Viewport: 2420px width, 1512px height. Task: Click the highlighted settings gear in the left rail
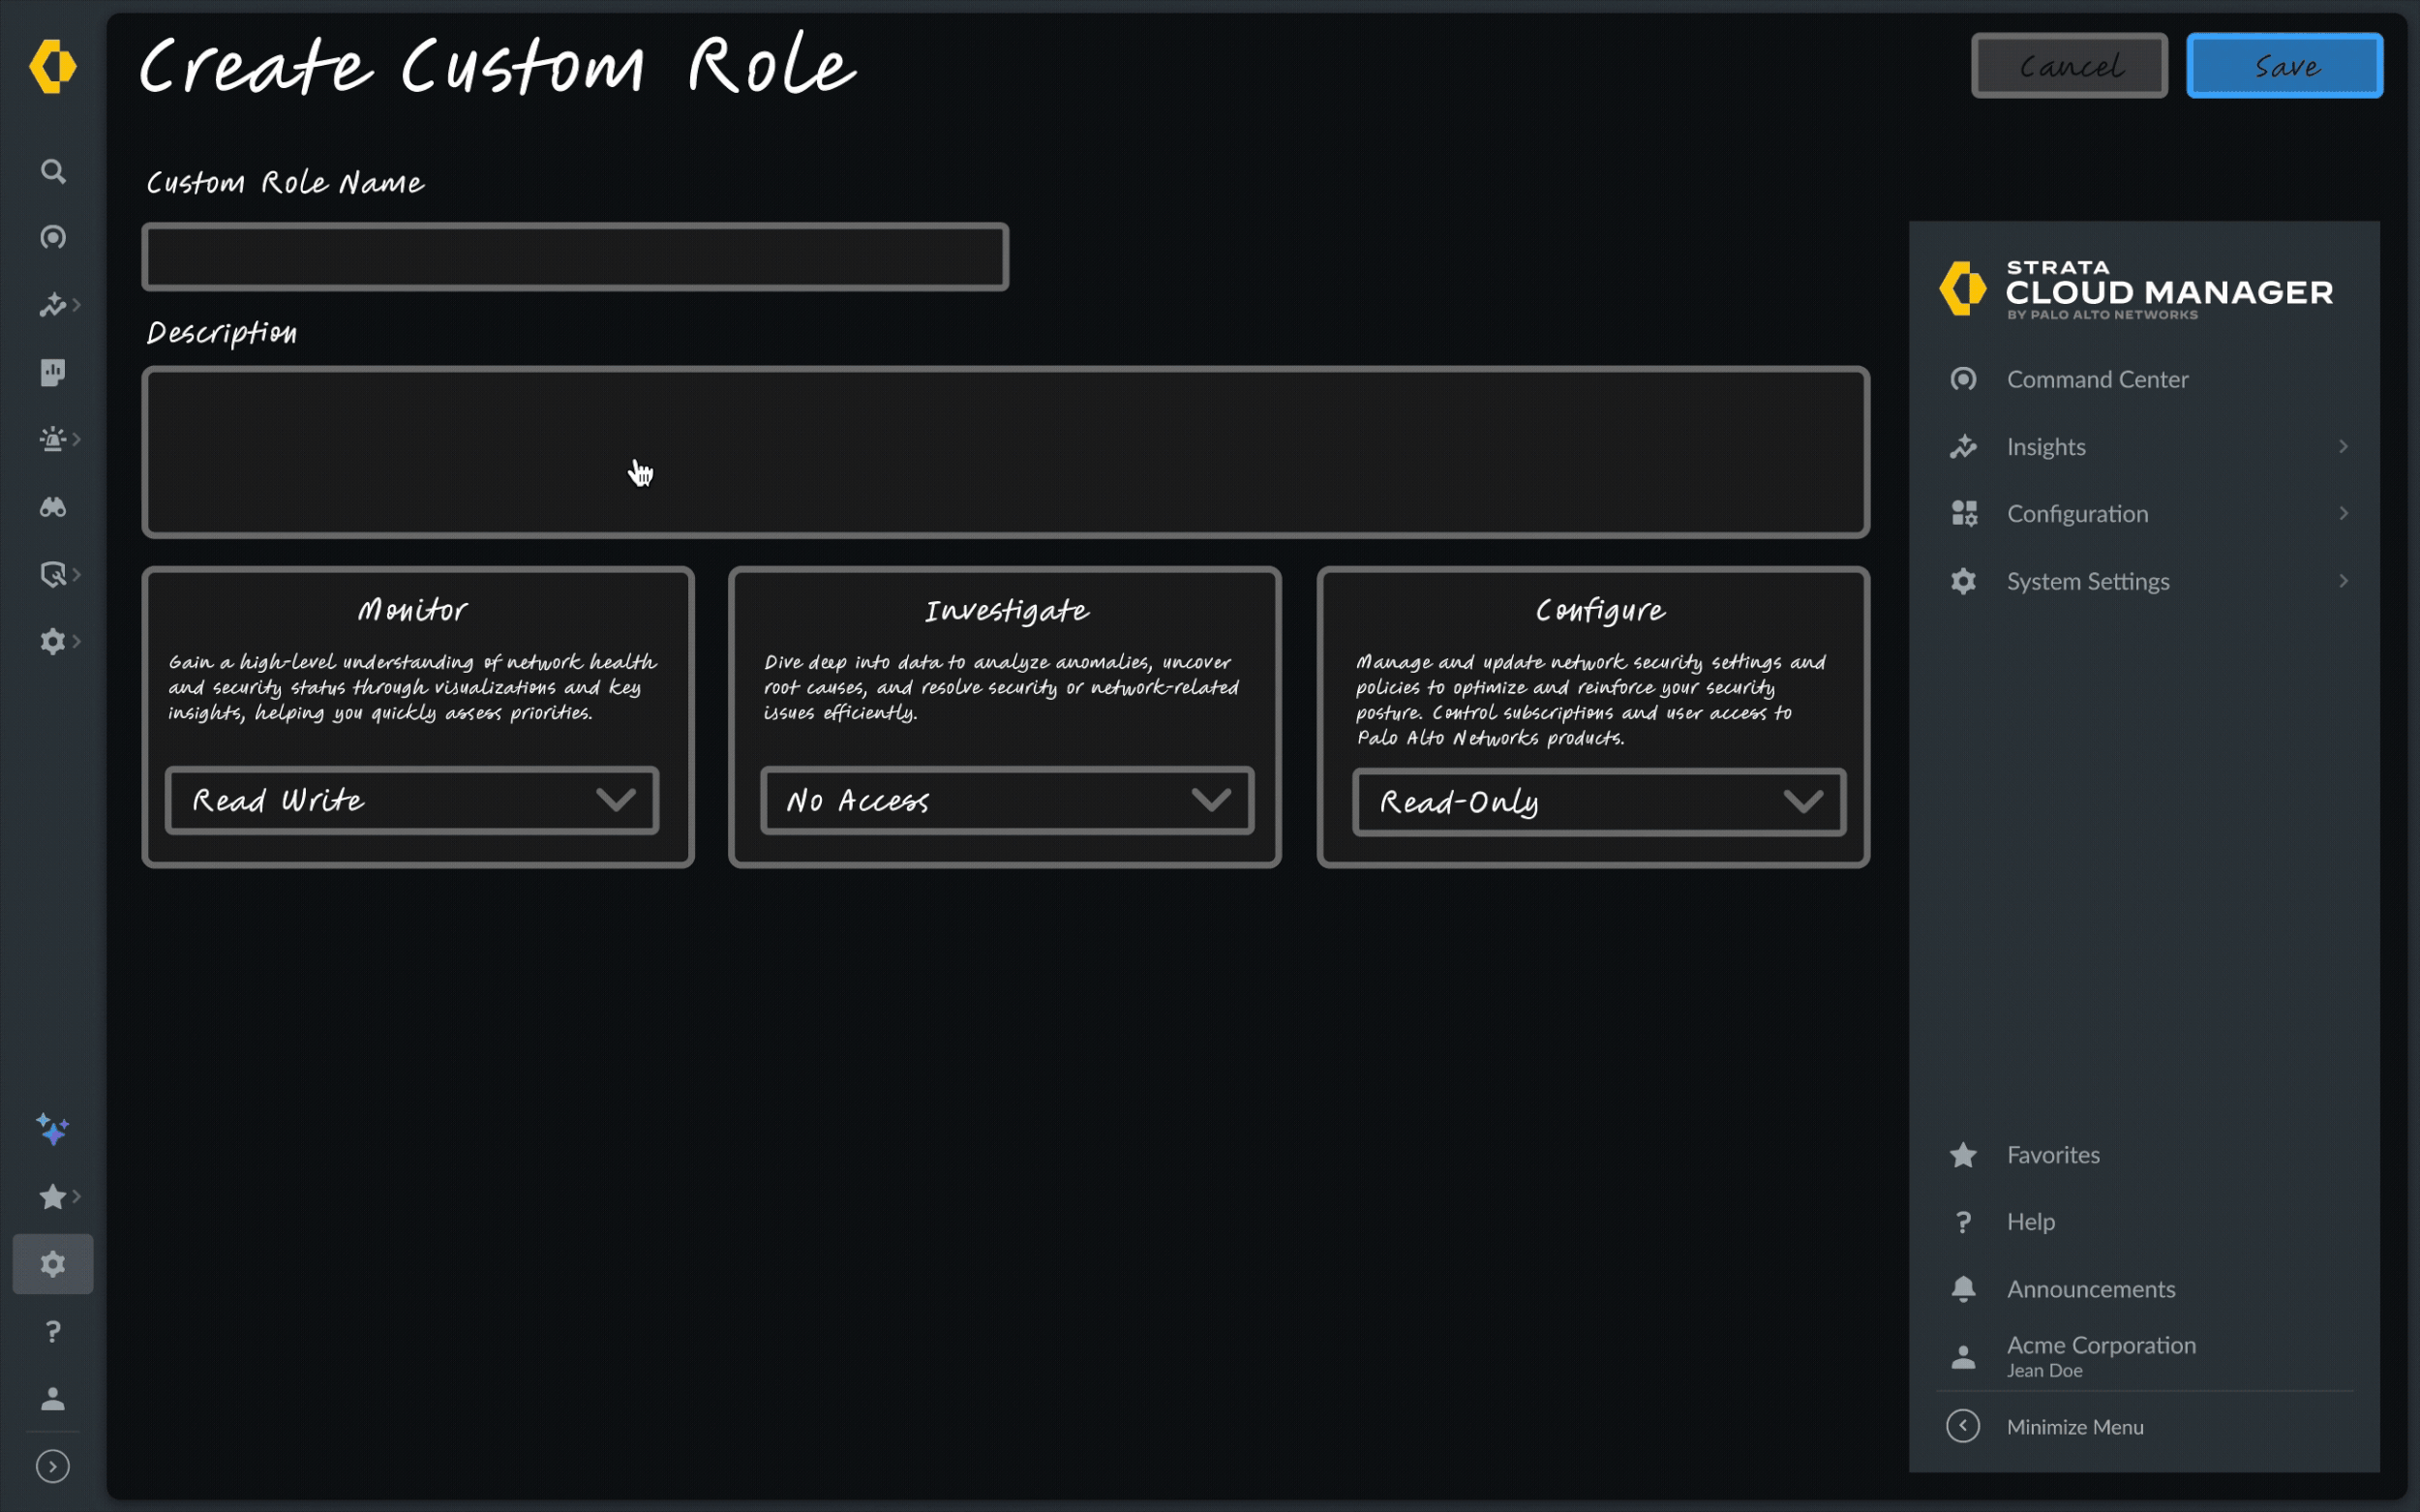point(53,1264)
